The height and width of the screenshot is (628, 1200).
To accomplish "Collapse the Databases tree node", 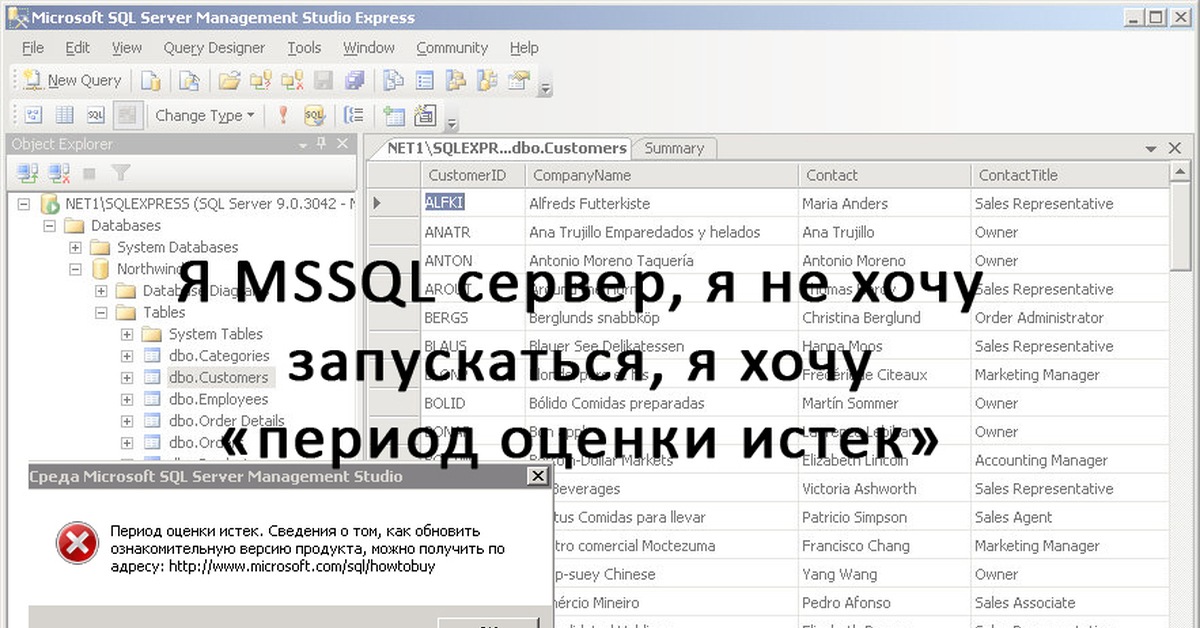I will click(49, 226).
